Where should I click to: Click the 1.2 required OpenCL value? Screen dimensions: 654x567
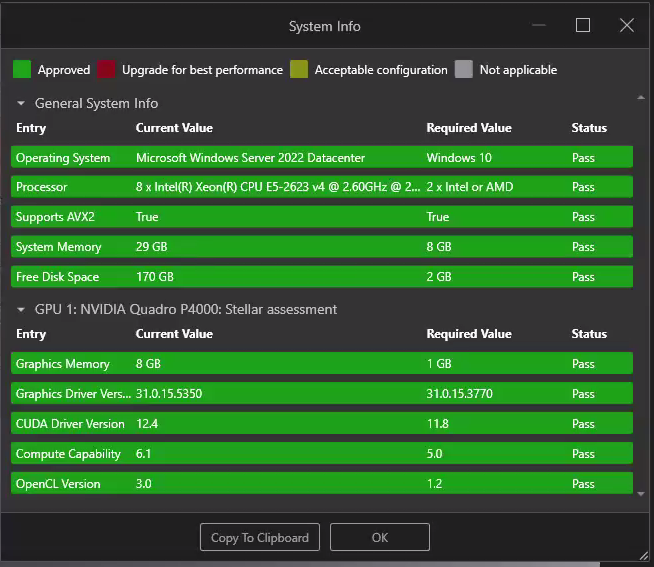434,484
